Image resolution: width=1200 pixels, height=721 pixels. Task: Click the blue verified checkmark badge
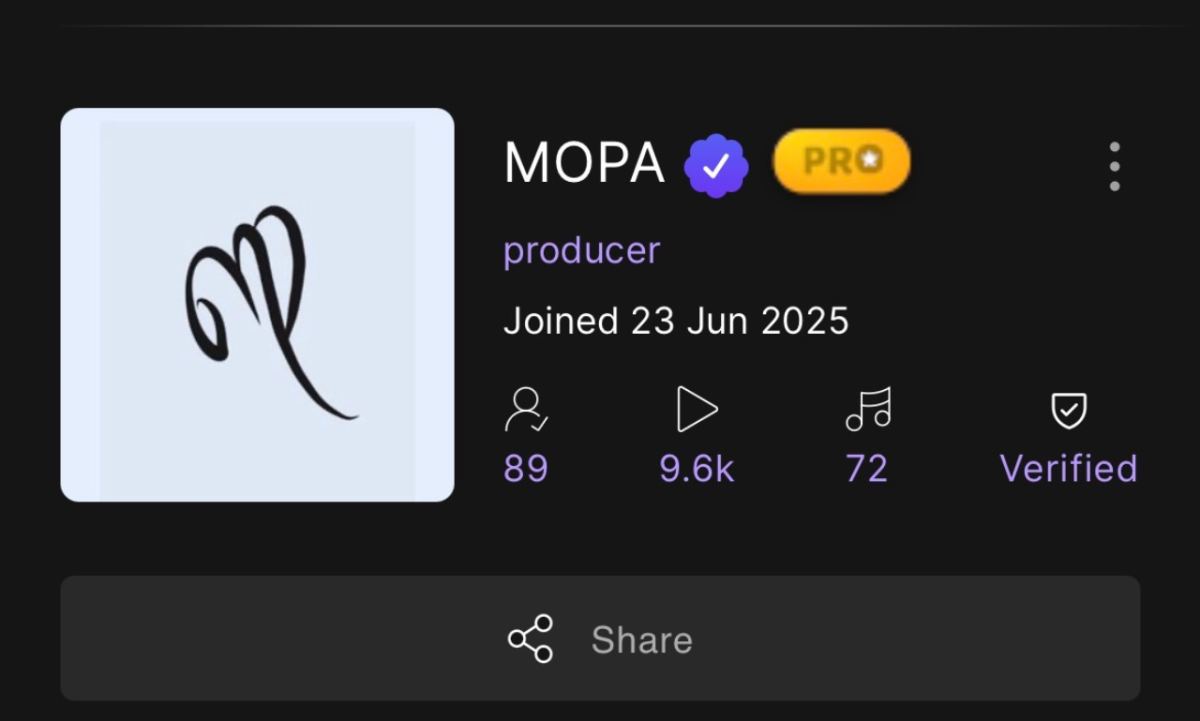[x=716, y=166]
